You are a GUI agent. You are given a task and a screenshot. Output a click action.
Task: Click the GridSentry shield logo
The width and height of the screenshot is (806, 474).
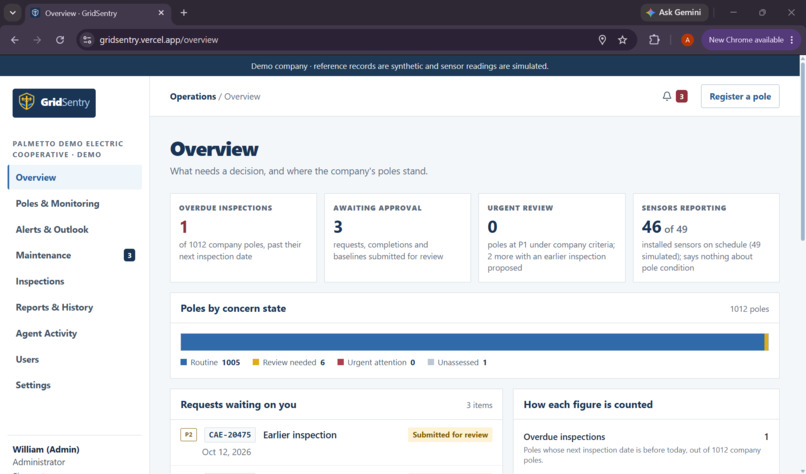(54, 103)
